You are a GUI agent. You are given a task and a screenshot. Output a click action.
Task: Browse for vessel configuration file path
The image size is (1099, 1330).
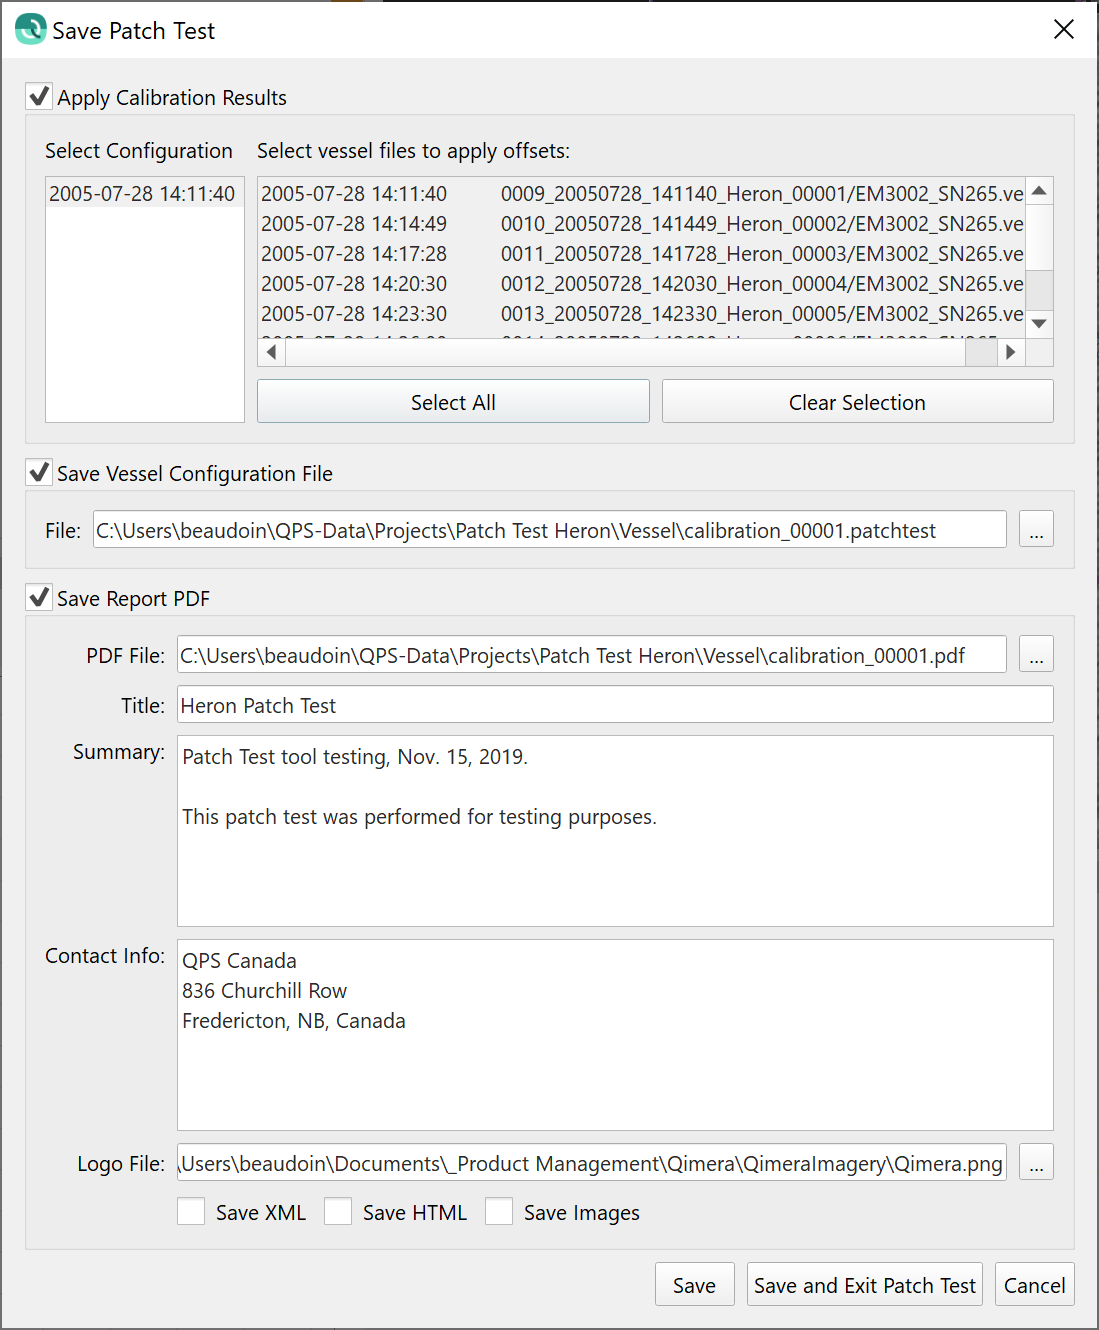pos(1036,530)
